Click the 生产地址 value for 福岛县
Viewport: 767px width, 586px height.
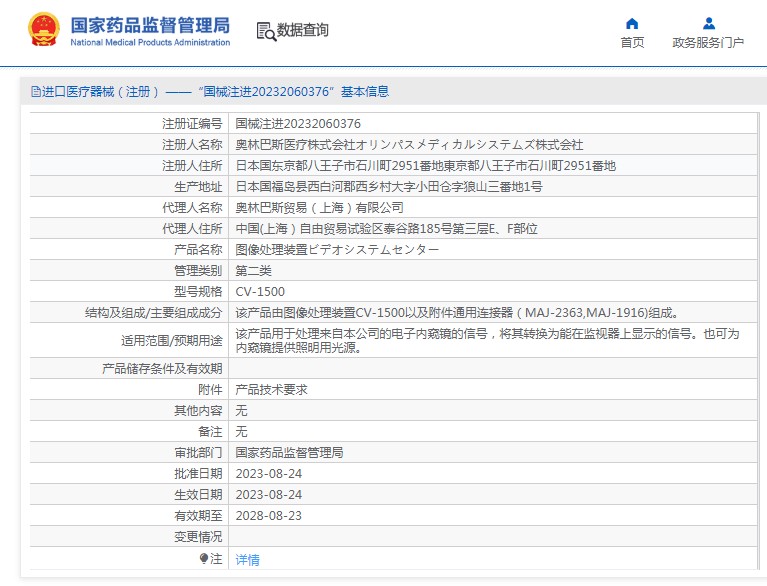point(389,187)
